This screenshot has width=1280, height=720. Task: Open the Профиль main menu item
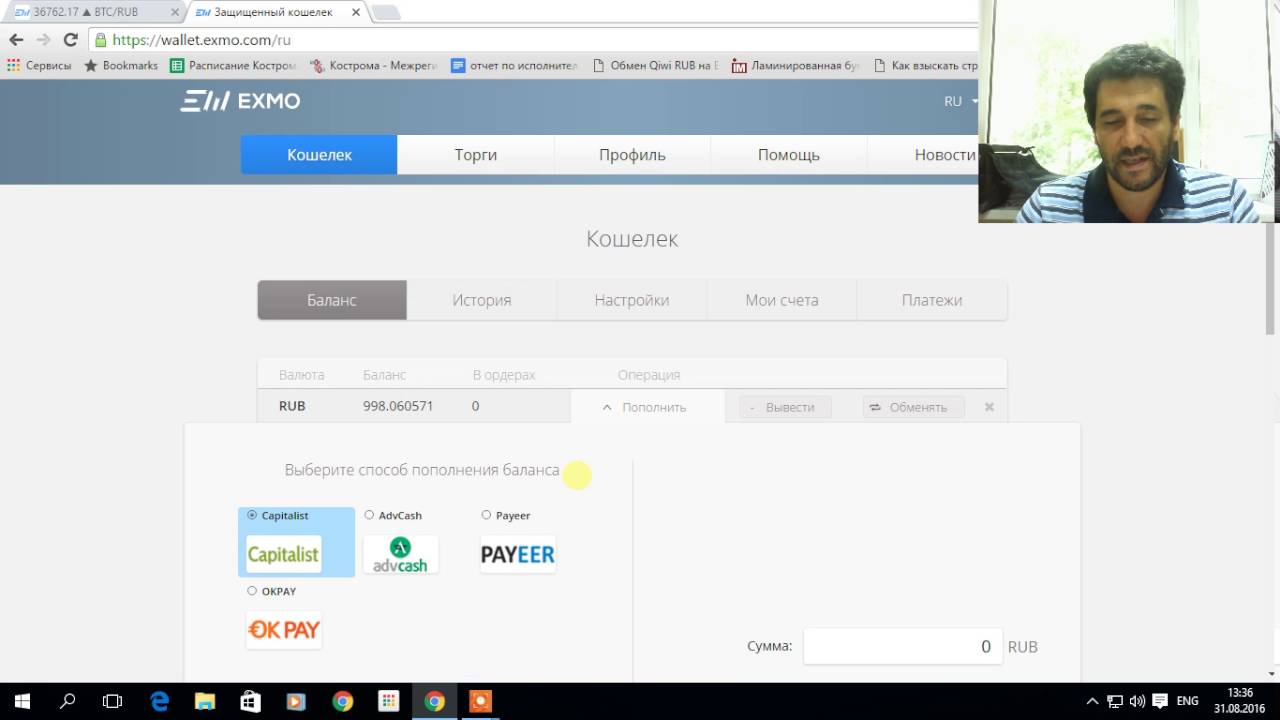(632, 155)
